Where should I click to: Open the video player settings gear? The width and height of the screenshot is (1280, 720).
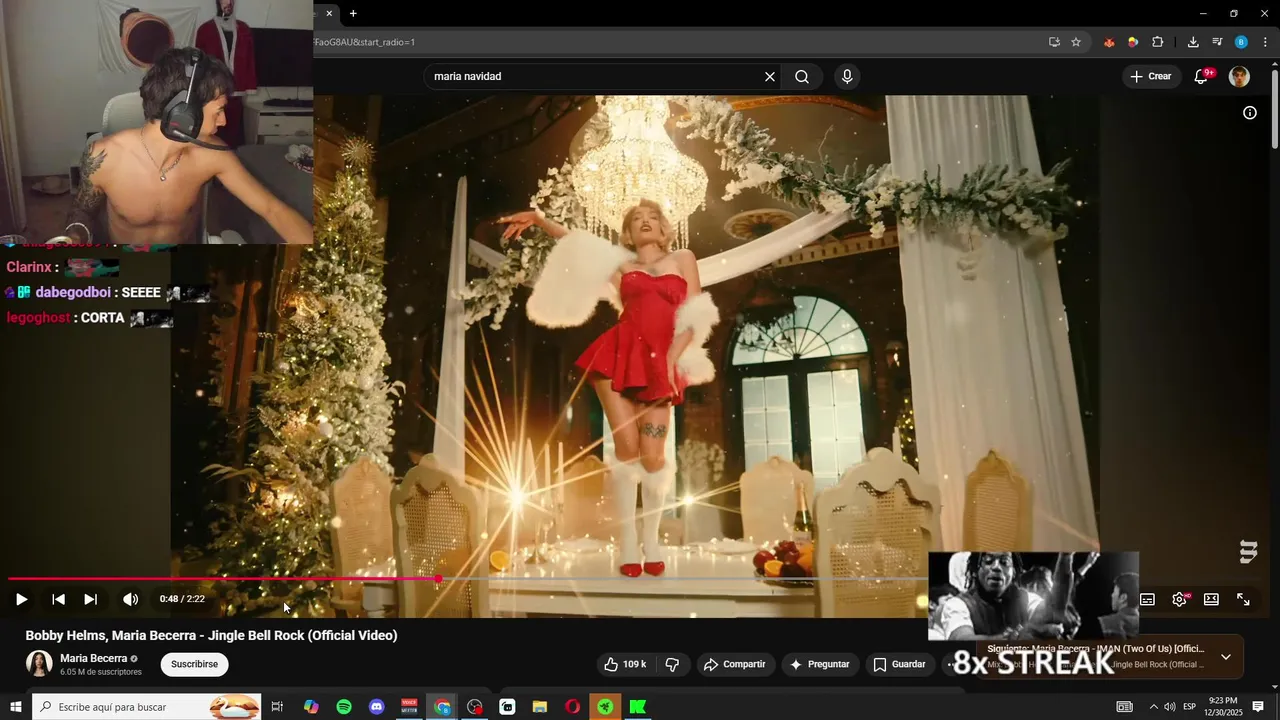point(1180,599)
